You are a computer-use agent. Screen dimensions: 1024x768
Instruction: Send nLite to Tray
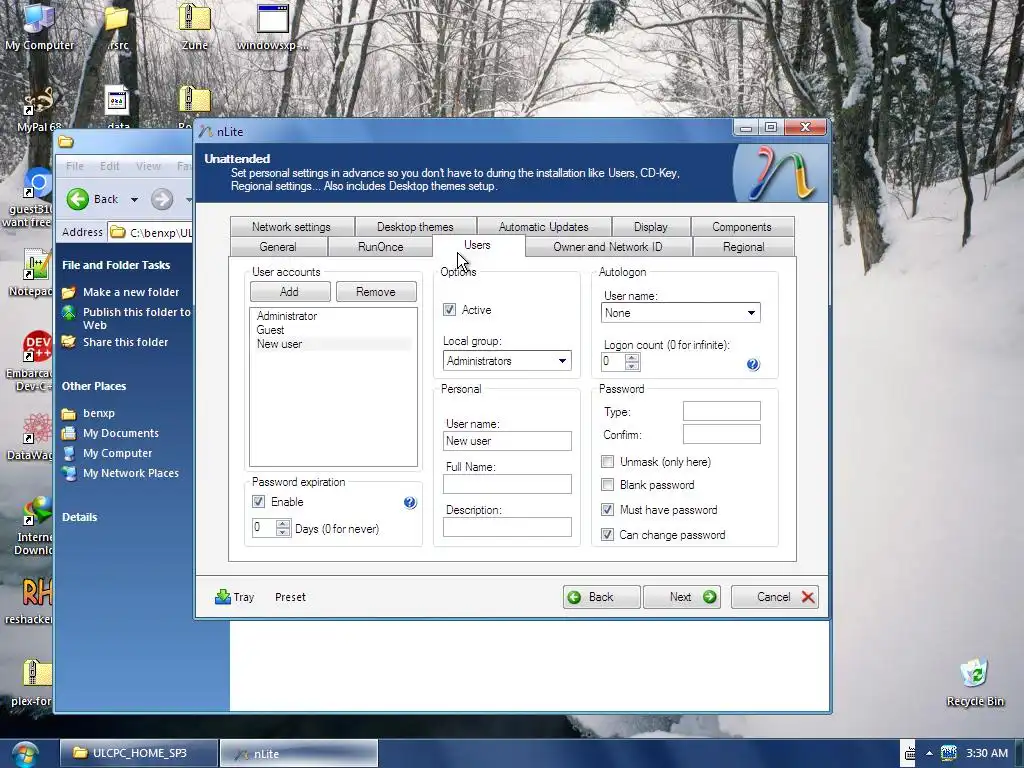(234, 597)
